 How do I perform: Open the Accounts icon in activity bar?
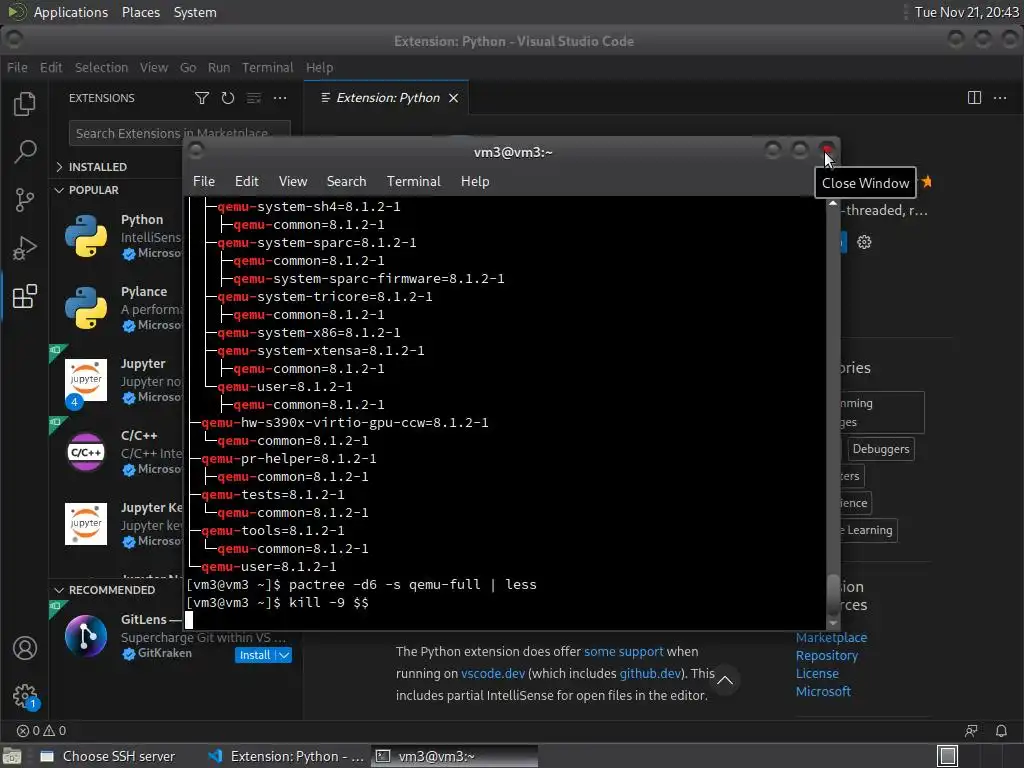click(x=25, y=648)
